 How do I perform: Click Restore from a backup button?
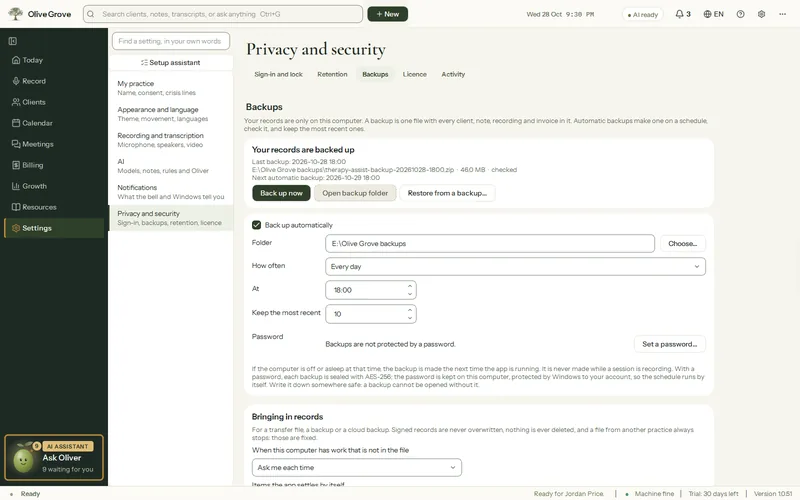(447, 193)
